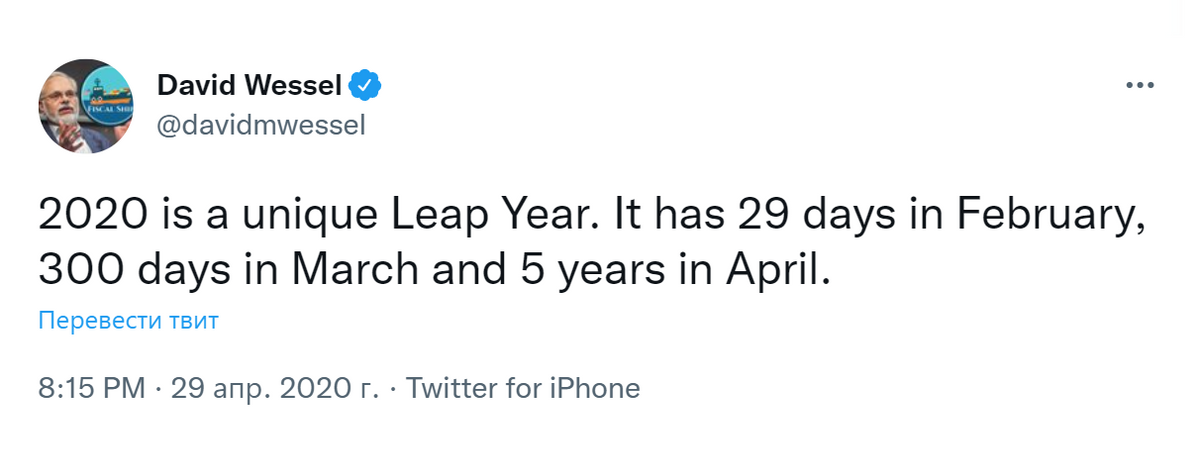
Task: Open the David Wessel display name
Action: [250, 87]
